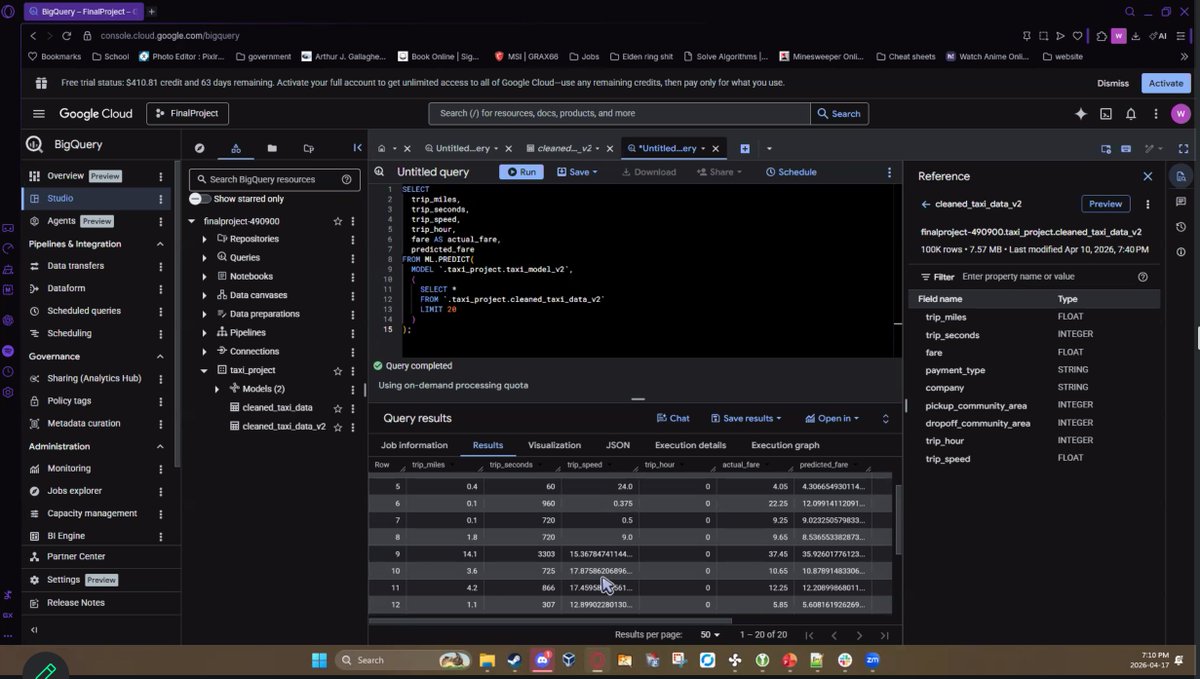The image size is (1200, 679).
Task: Go to next results page arrow
Action: 859,635
